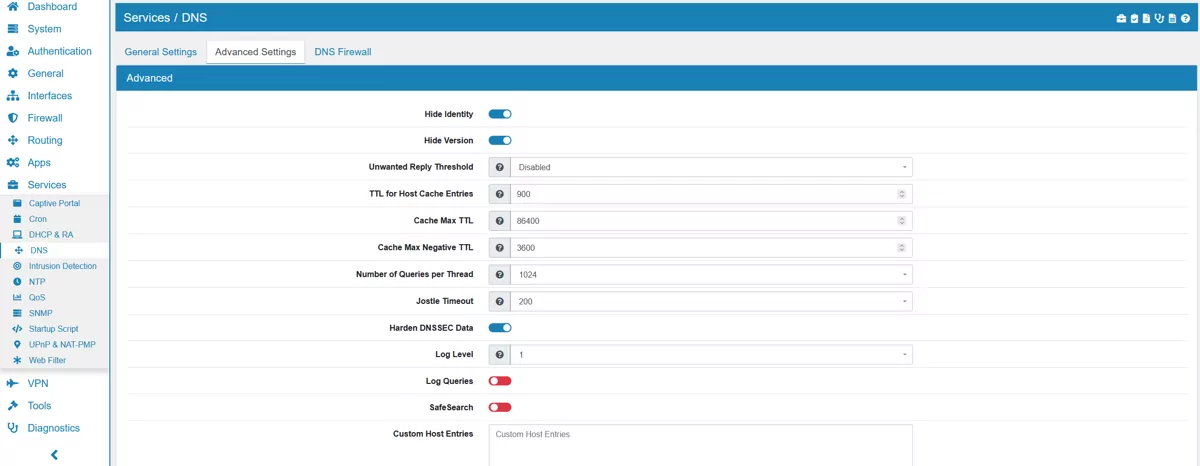Turn on the SafeSearch toggle
The height and width of the screenshot is (466, 1200).
pos(499,407)
